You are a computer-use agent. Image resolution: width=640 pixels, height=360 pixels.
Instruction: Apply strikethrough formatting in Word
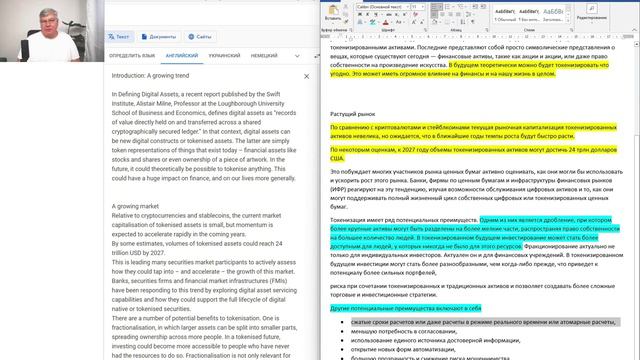[x=389, y=14]
